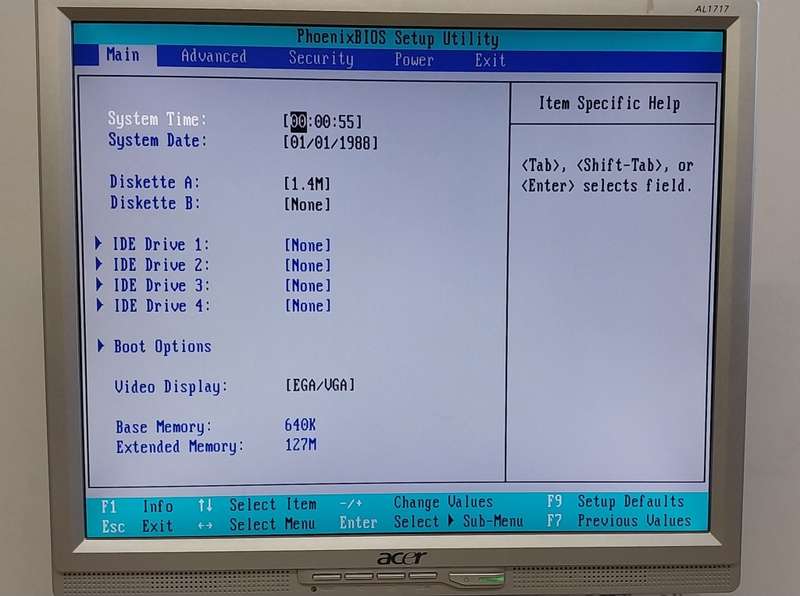
Task: Click the left-right arrows Select Menu icon
Action: [x=205, y=525]
